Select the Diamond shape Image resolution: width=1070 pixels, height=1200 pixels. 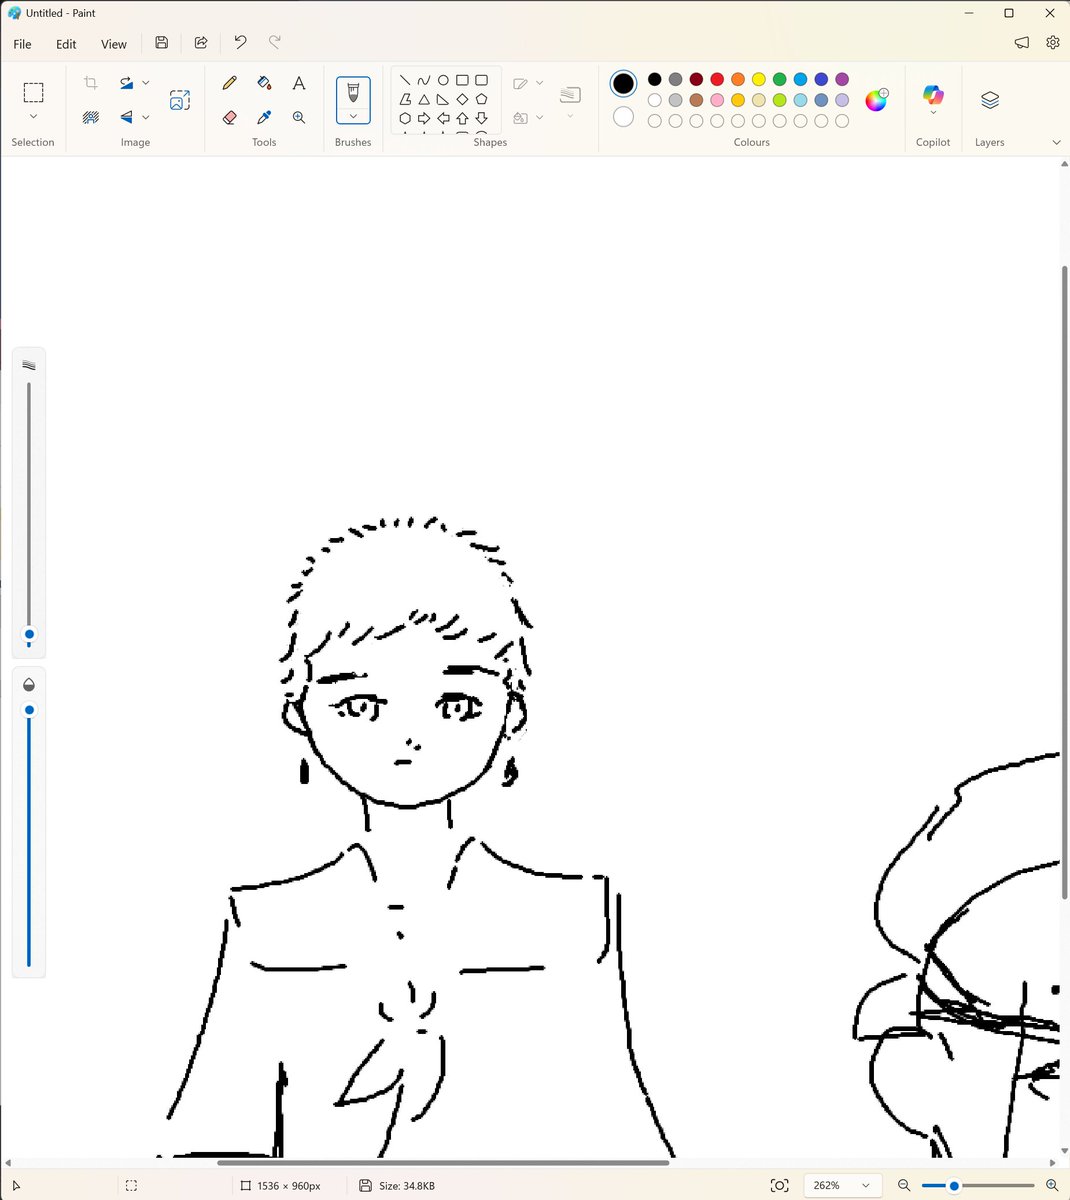pos(462,99)
